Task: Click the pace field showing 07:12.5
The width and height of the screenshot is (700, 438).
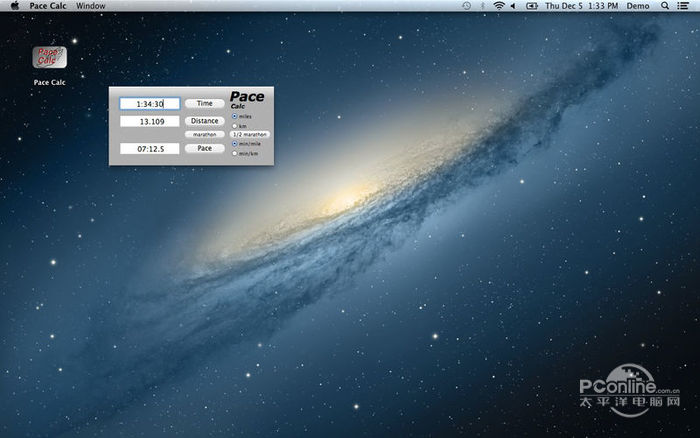Action: (x=149, y=148)
